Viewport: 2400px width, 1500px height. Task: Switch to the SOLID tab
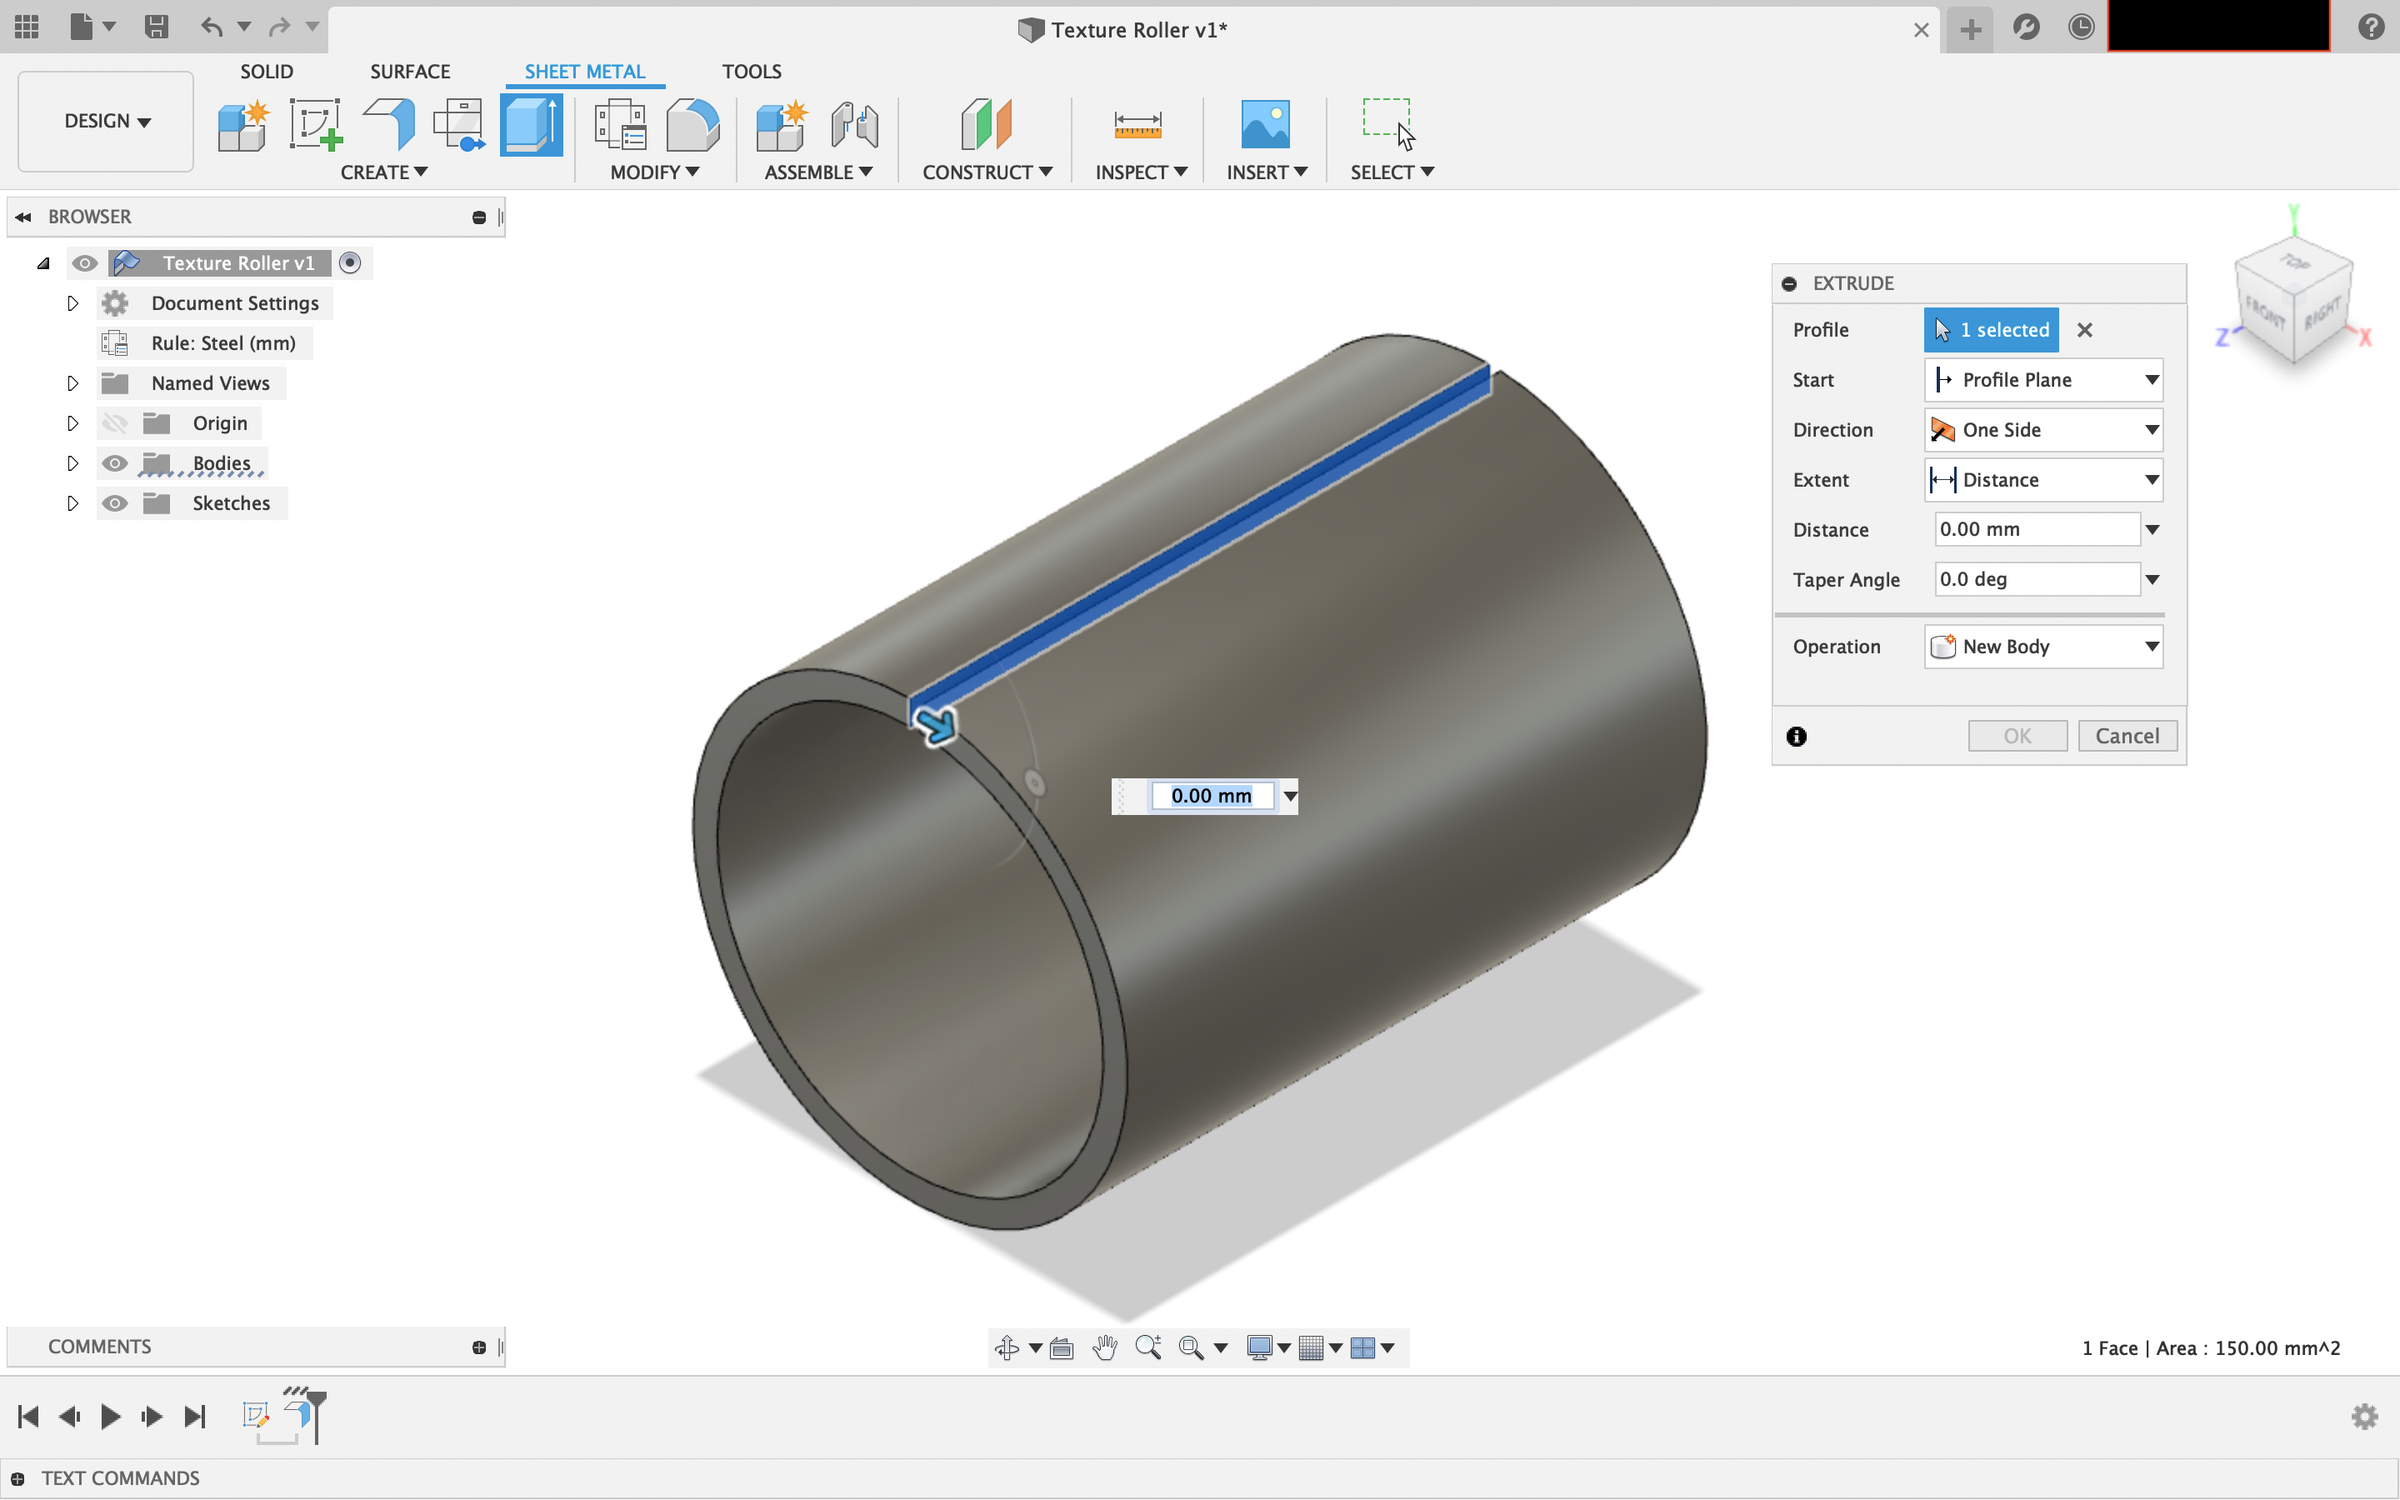(x=266, y=71)
